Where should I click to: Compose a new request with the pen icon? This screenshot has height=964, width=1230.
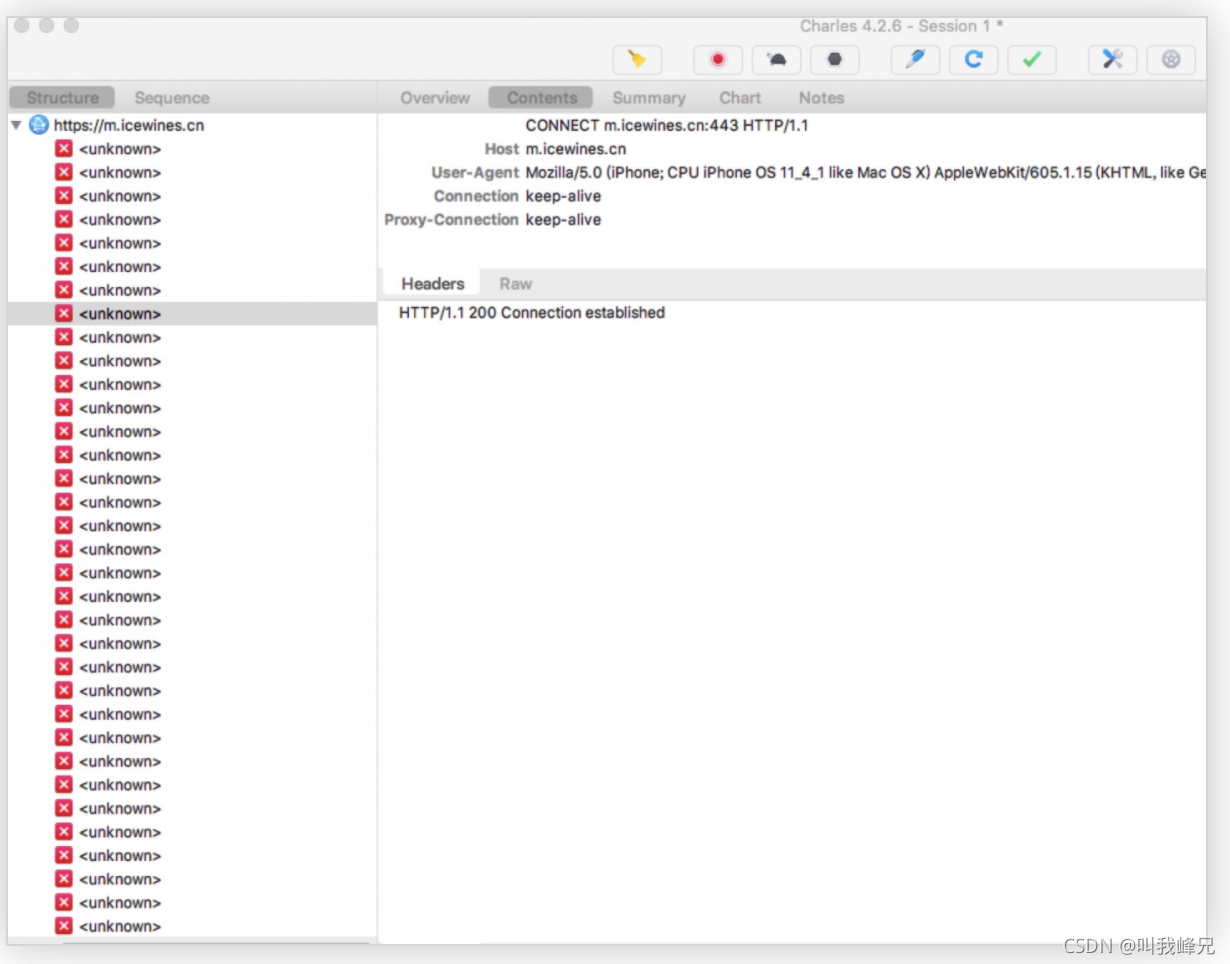[x=915, y=60]
